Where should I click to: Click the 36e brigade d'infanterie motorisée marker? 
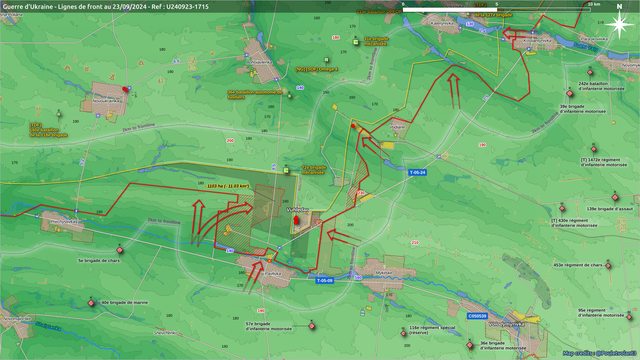click(470, 345)
